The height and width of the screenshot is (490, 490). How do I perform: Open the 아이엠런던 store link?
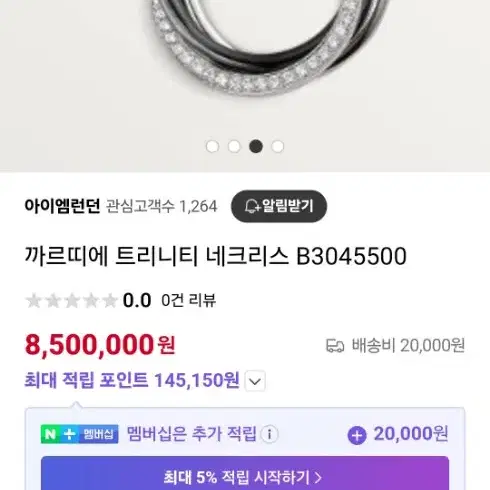[62, 206]
